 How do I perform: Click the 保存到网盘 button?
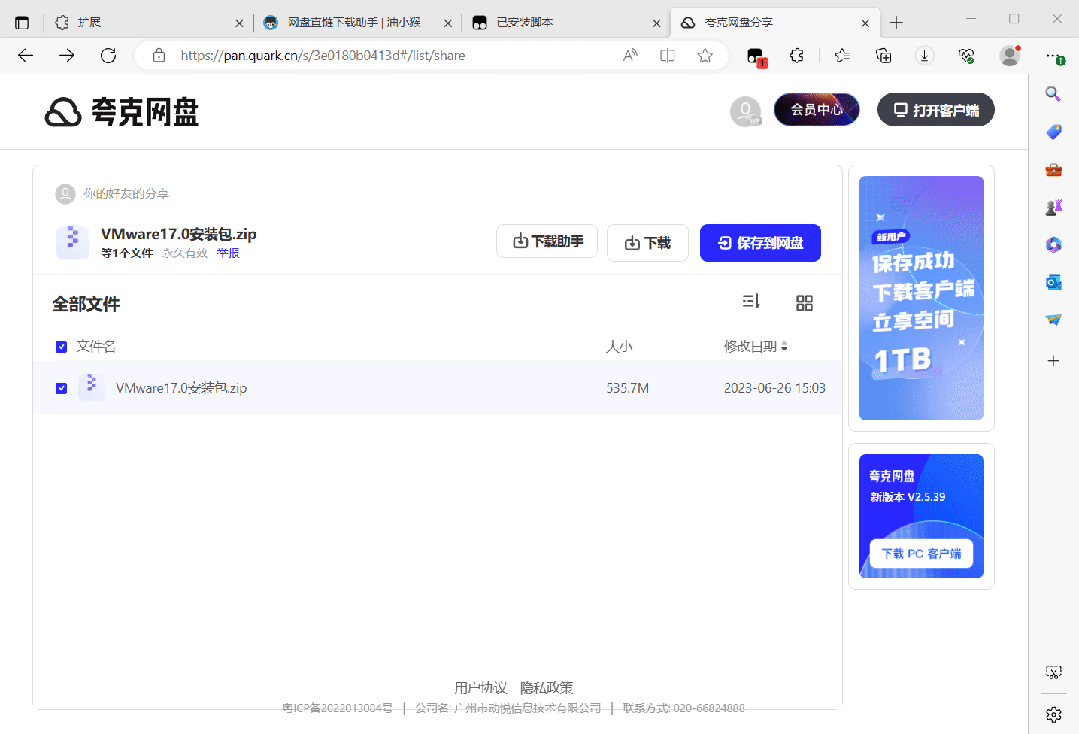tap(760, 242)
